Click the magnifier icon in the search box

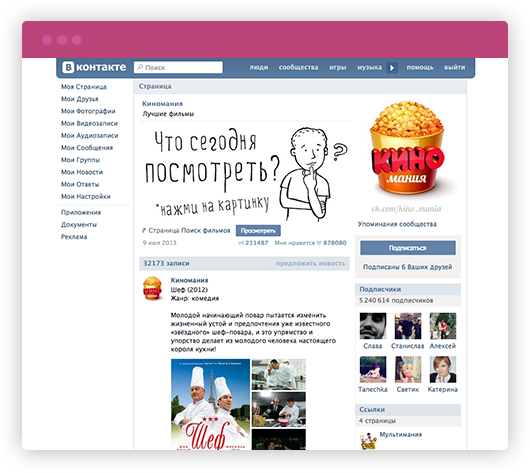coord(140,67)
